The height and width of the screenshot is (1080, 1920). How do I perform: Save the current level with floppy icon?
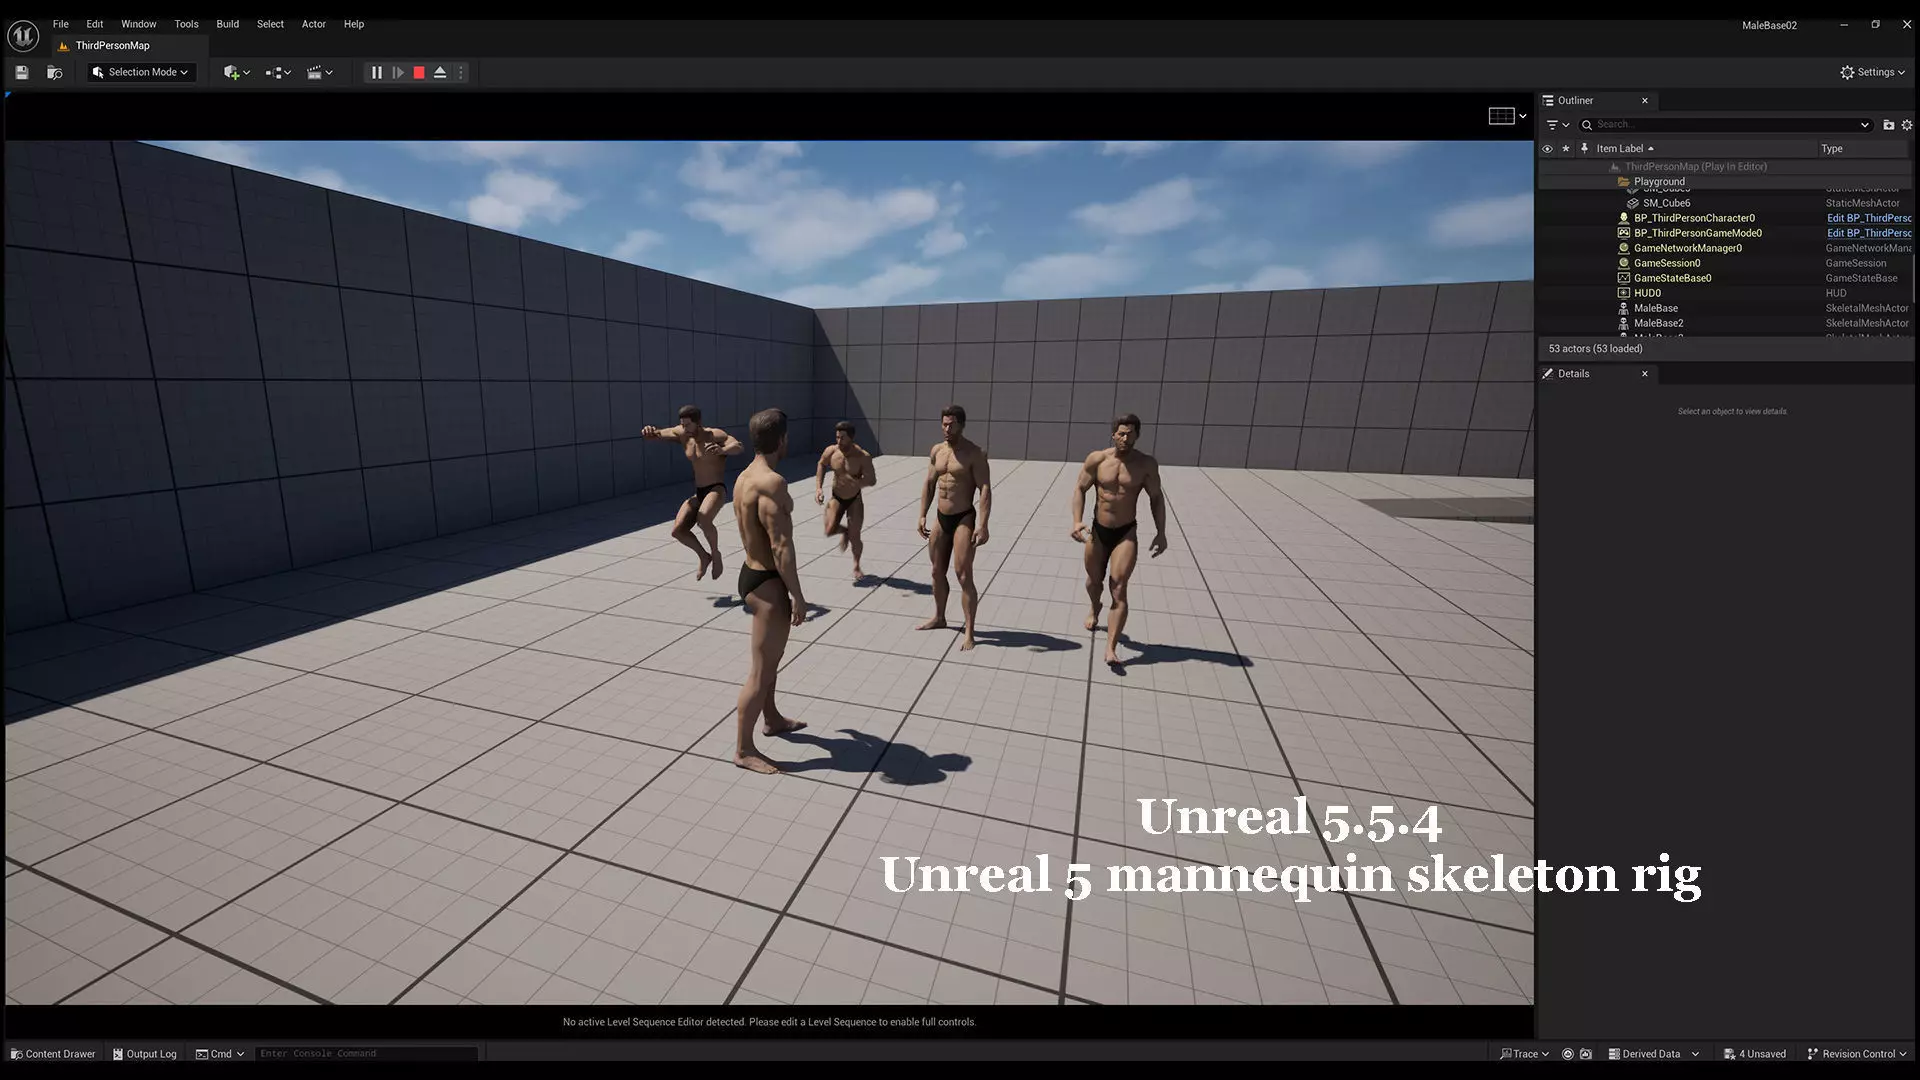click(x=22, y=72)
